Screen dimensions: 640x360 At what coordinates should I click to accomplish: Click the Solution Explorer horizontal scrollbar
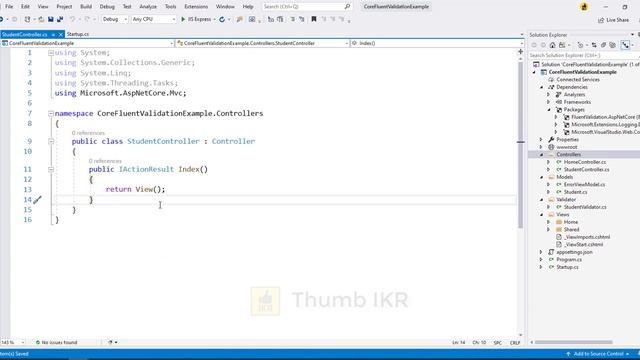[x=573, y=342]
